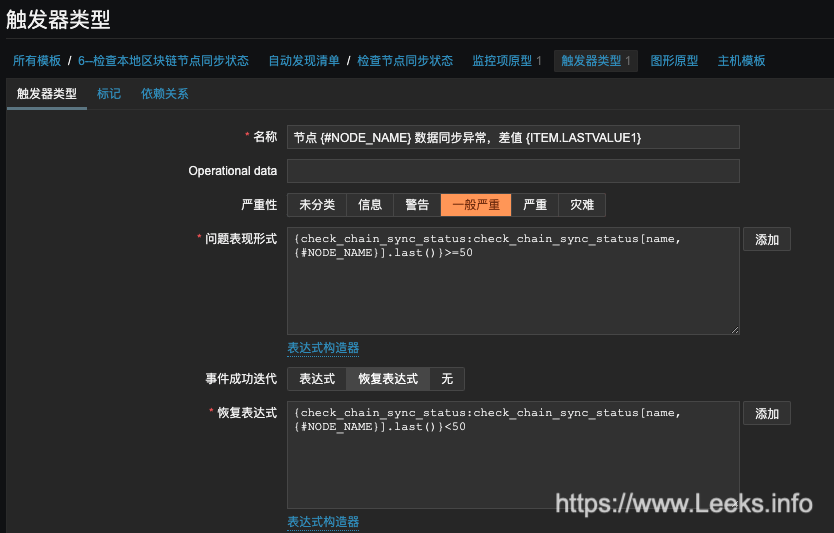The height and width of the screenshot is (533, 834).
Task: Set severity to 未分类
Action: [x=317, y=205]
